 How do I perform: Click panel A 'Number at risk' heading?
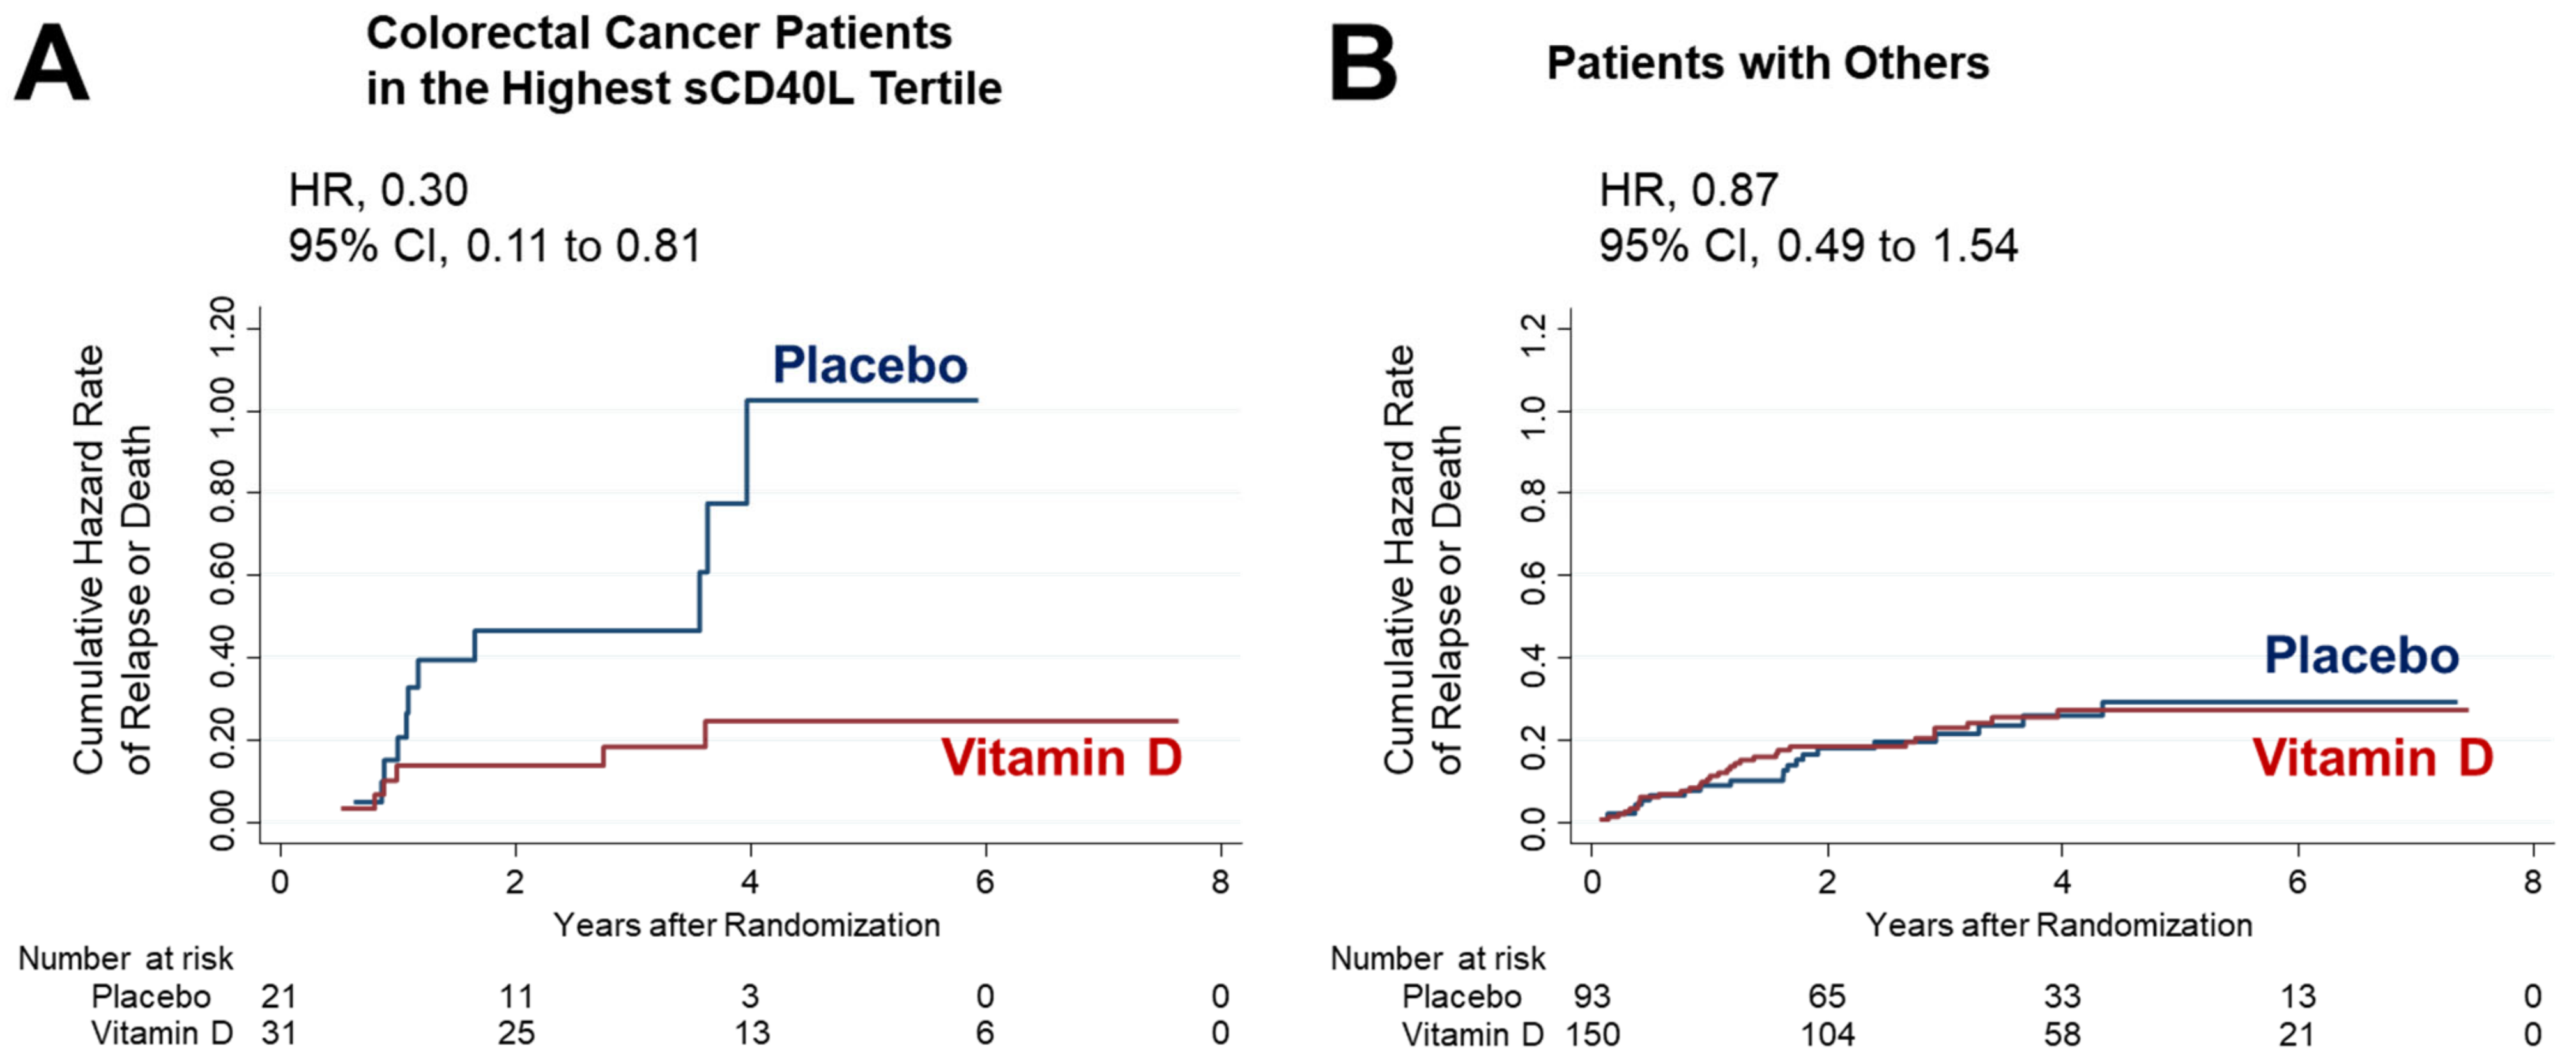pyautogui.click(x=125, y=958)
